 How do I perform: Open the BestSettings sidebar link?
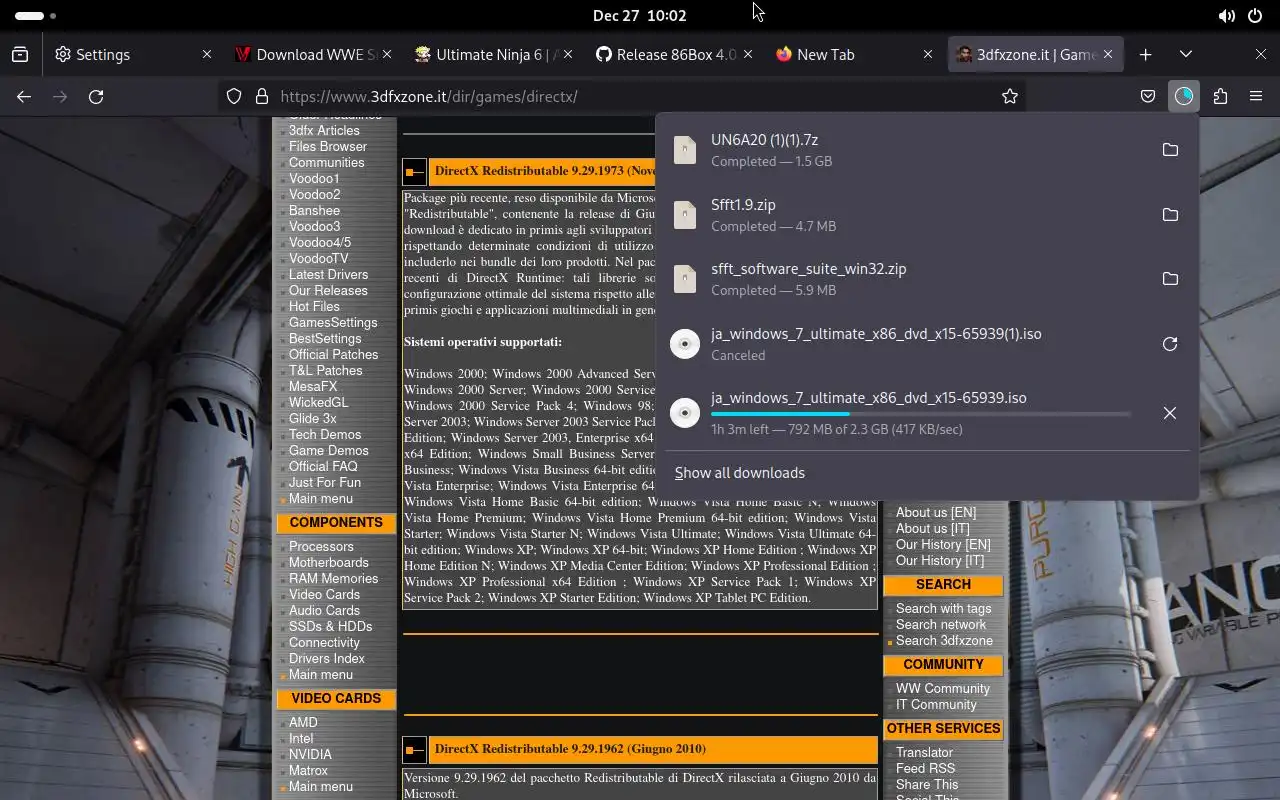(x=325, y=339)
